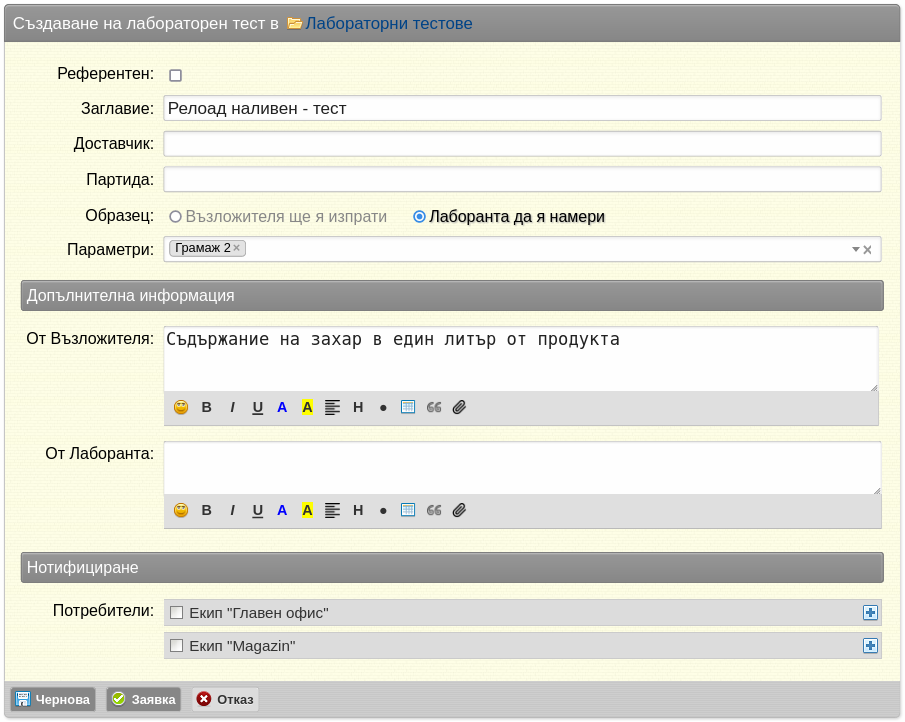Image resolution: width=905 pixels, height=722 pixels.
Task: Apply bold in От Възложителя editor
Action: click(207, 407)
